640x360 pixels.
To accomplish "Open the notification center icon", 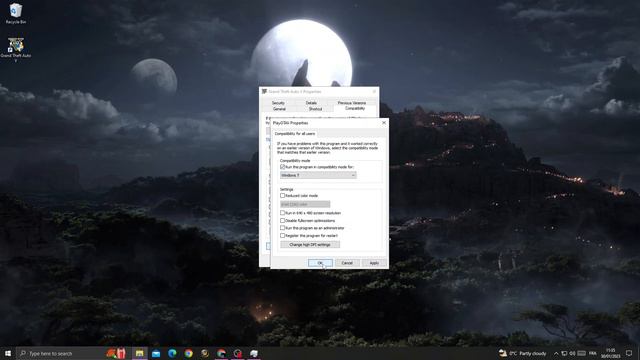I will 629,353.
